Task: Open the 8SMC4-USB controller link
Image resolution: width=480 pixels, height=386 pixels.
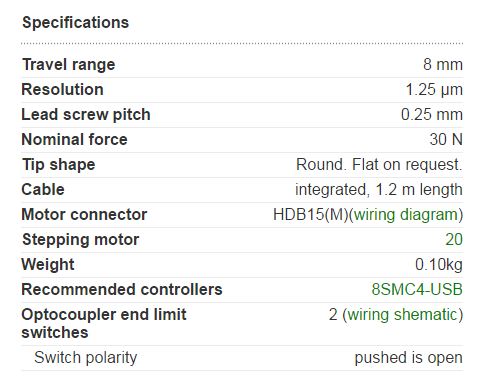Action: pos(417,289)
